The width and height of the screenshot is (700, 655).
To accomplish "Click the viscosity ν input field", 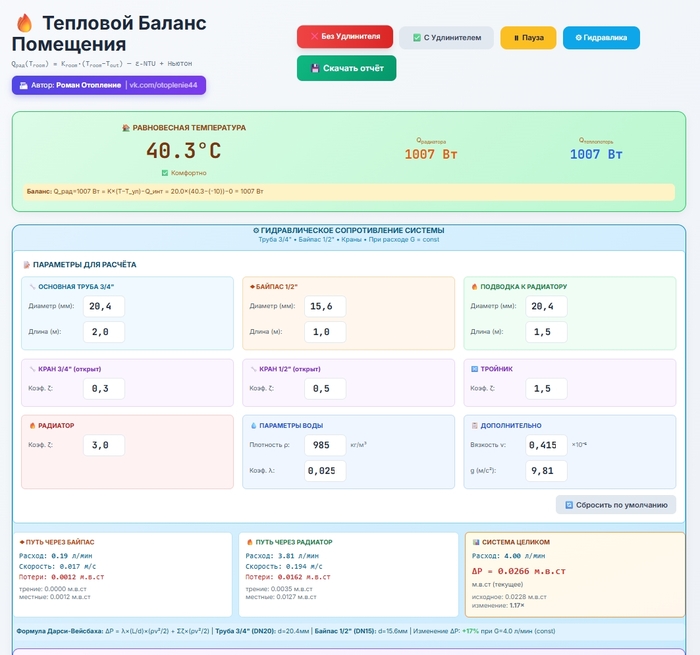I will click(546, 445).
